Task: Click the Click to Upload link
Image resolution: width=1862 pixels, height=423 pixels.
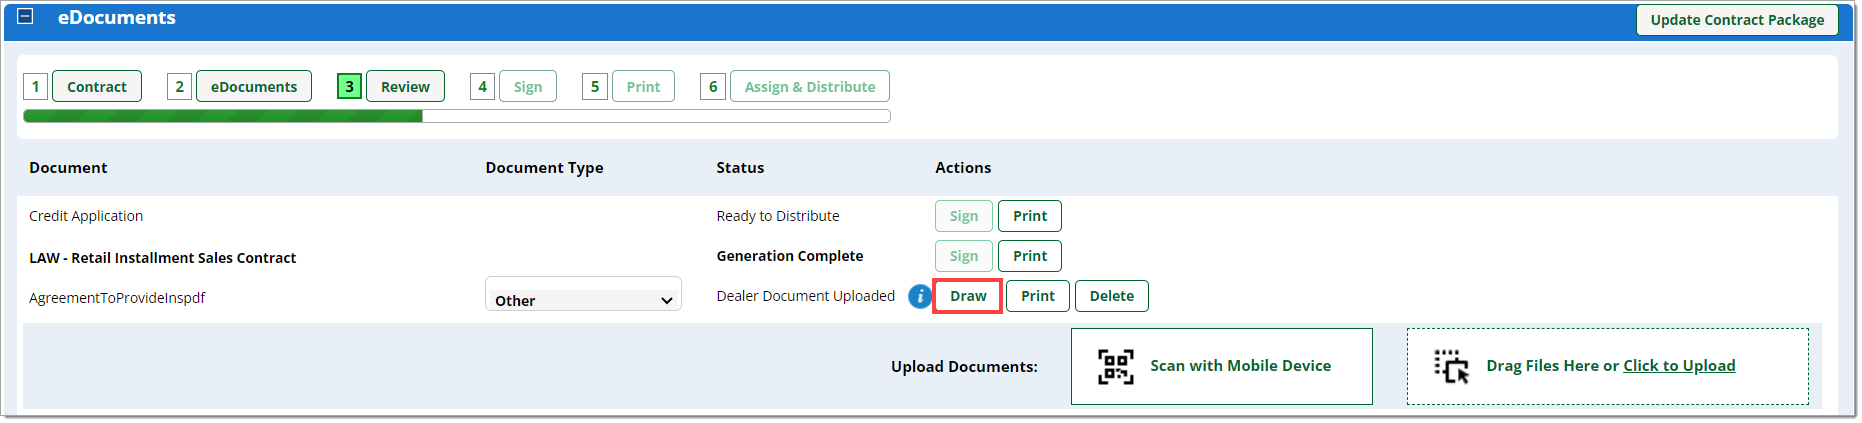Action: (1679, 366)
